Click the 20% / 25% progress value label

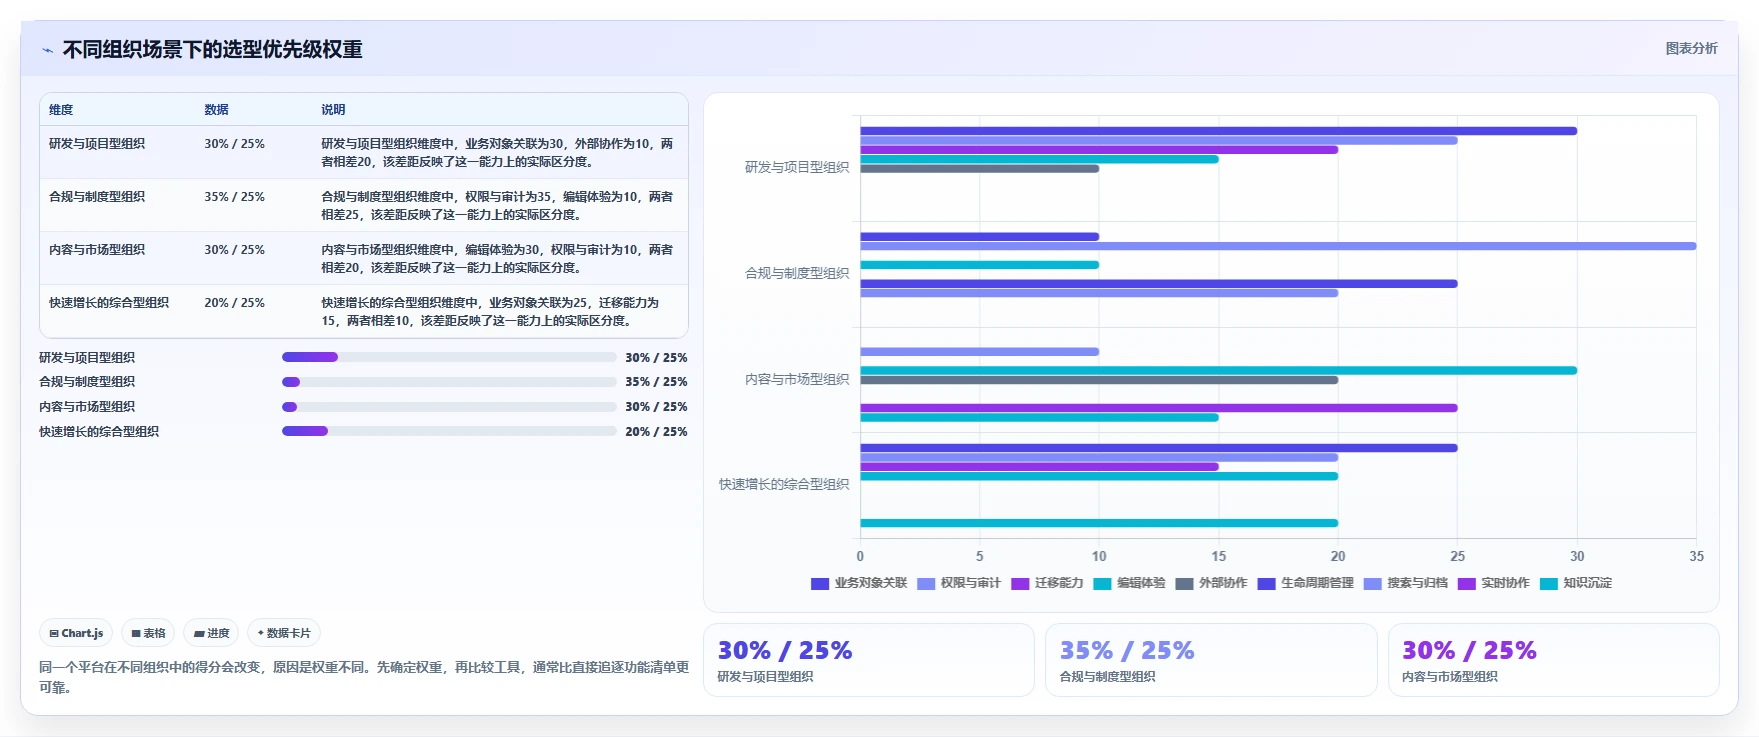click(x=656, y=432)
